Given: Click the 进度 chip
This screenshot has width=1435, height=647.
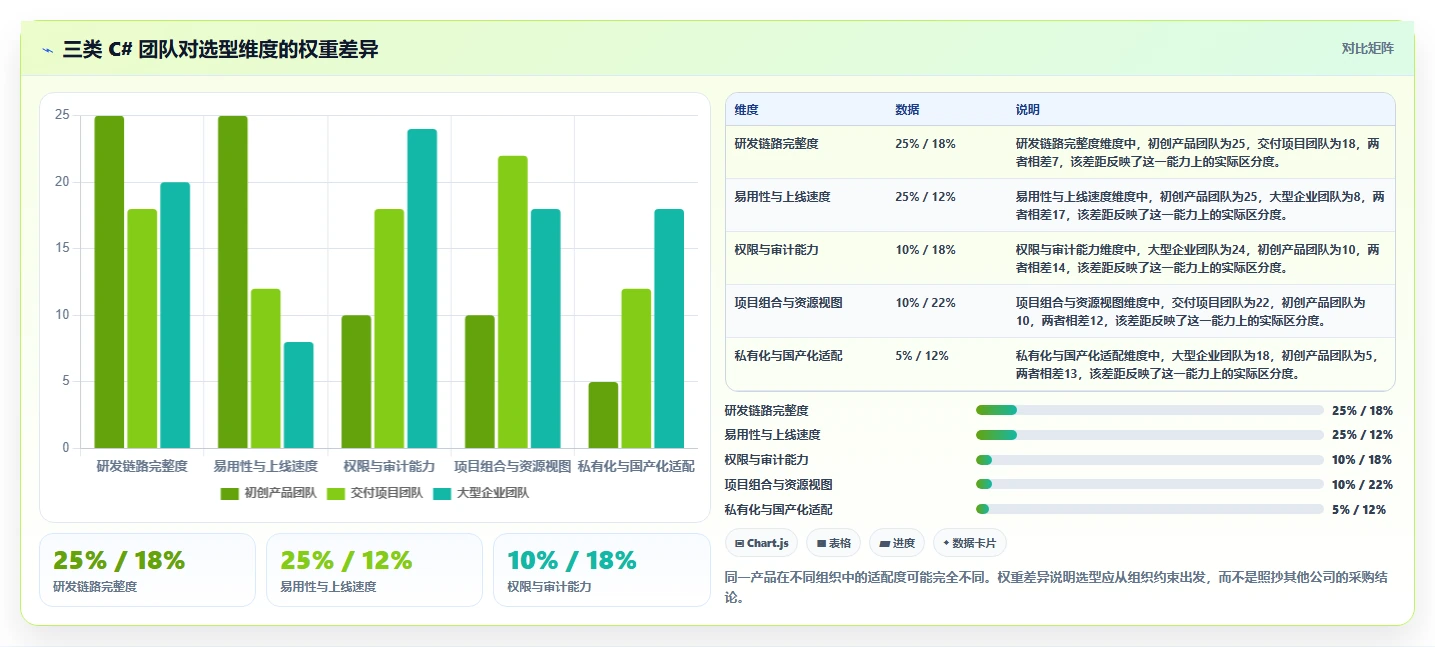Looking at the screenshot, I should [897, 543].
